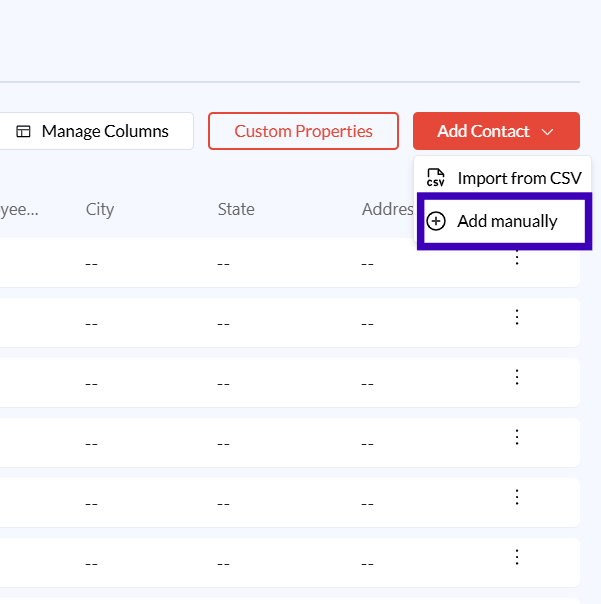The image size is (601, 604).
Task: Sort by the City column header
Action: tap(100, 209)
